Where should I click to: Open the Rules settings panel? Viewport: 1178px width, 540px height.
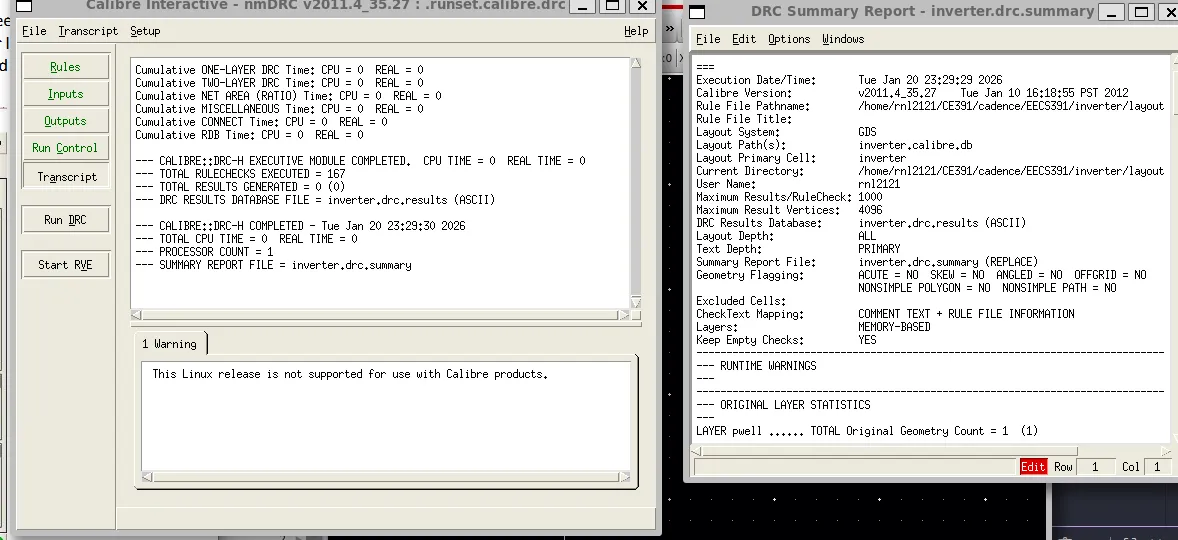66,67
